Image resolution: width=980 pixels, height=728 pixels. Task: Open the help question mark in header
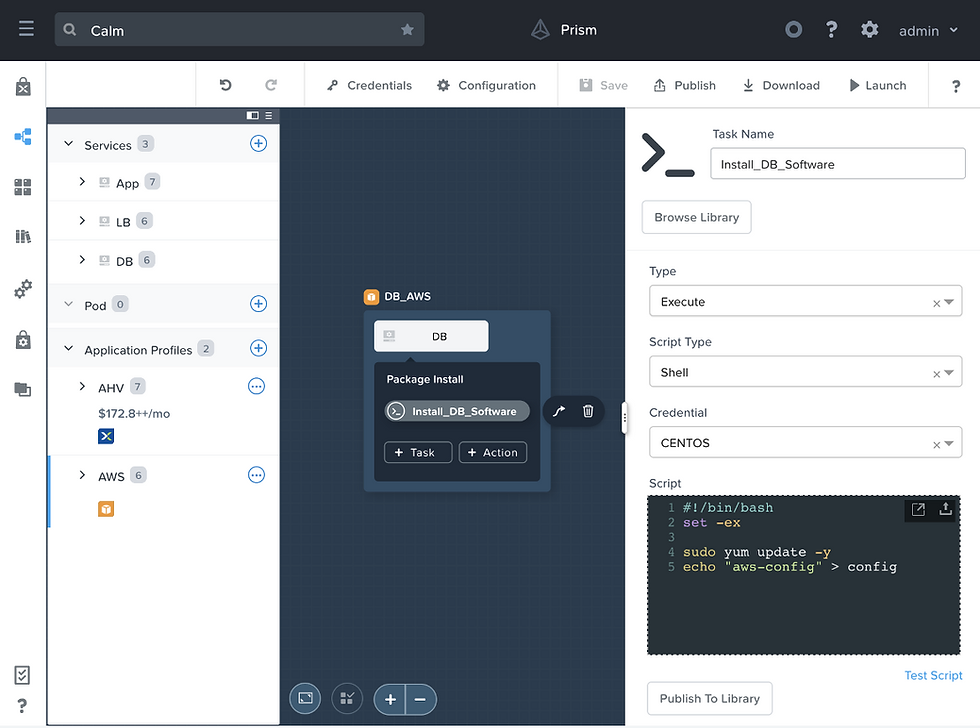831,29
